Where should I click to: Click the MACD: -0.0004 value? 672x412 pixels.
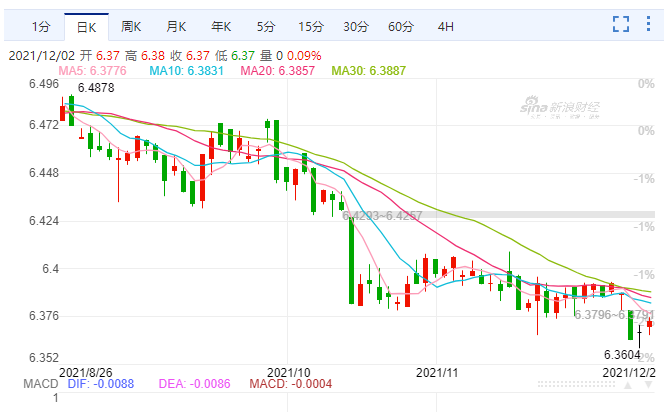[291, 384]
